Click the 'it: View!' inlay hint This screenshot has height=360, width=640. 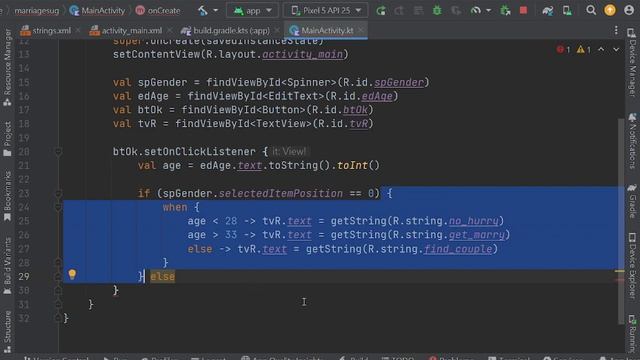pos(289,152)
